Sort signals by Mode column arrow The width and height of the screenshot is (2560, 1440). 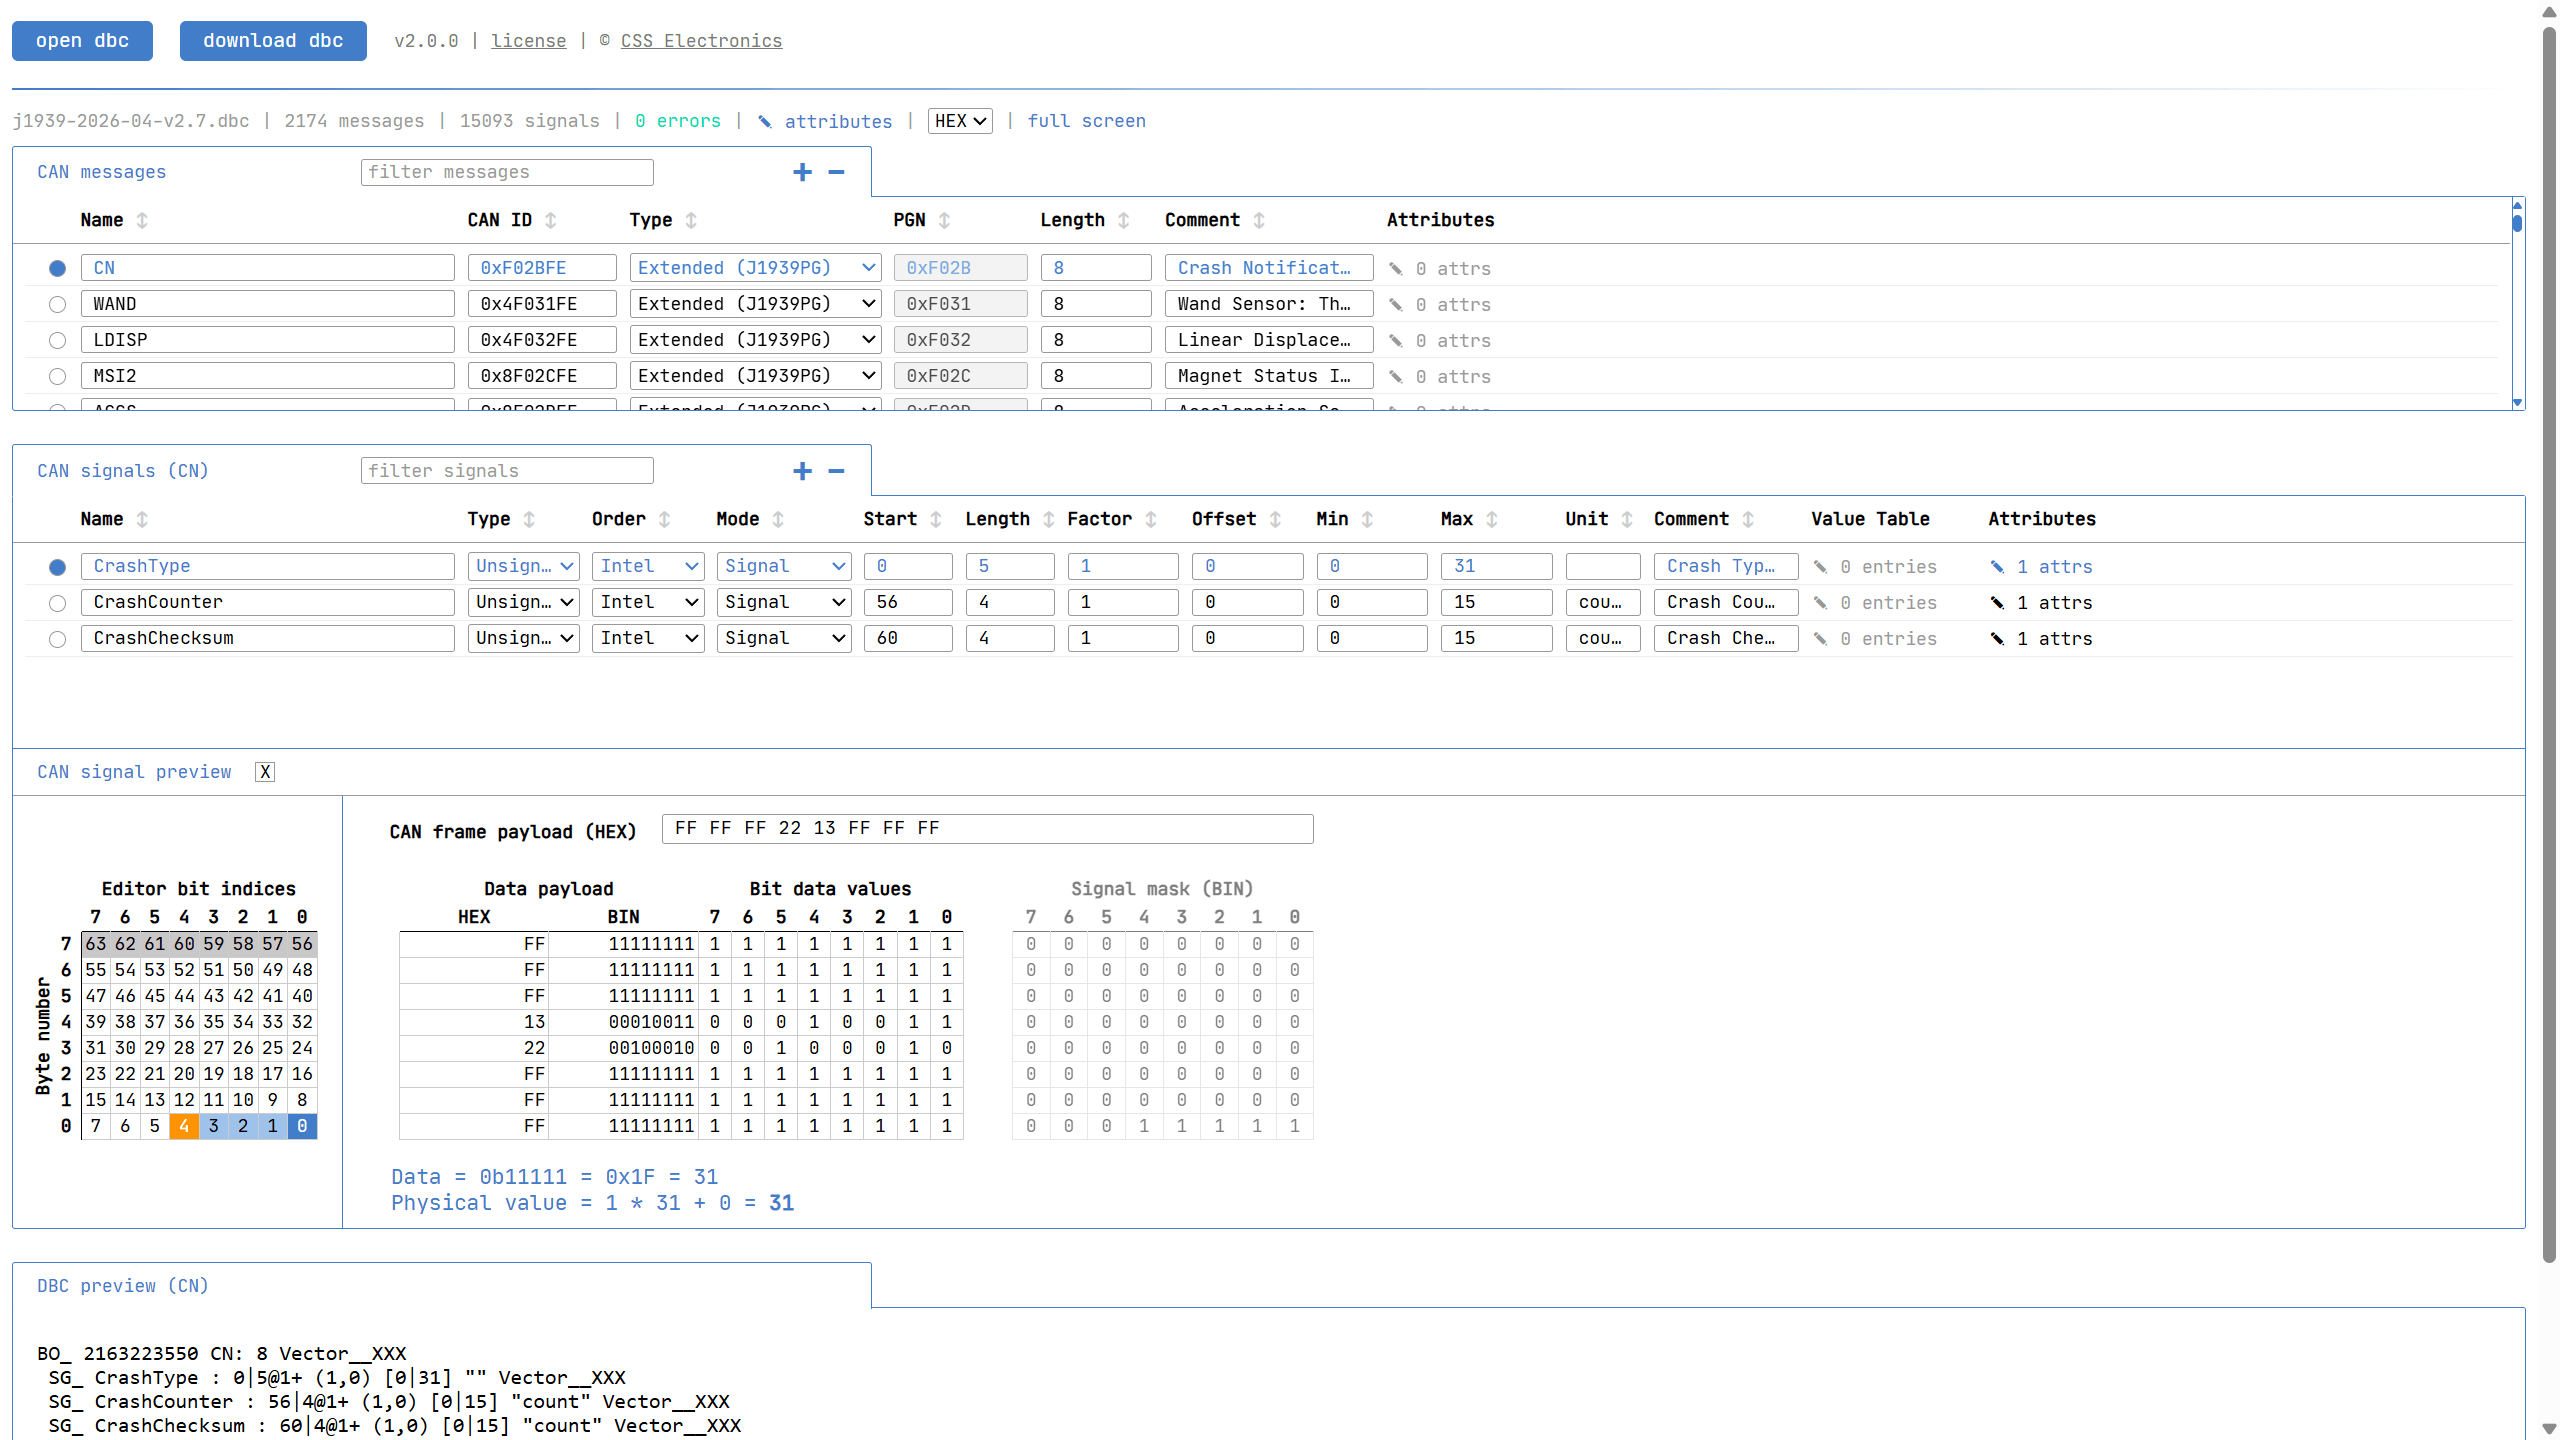[778, 519]
